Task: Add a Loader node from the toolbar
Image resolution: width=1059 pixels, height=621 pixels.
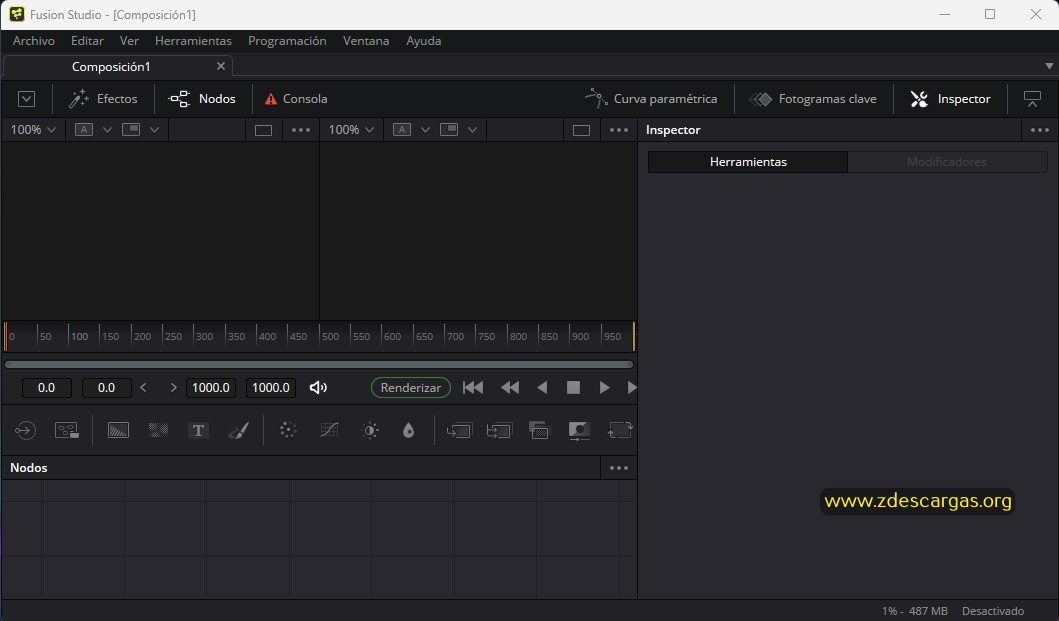Action: tap(25, 430)
